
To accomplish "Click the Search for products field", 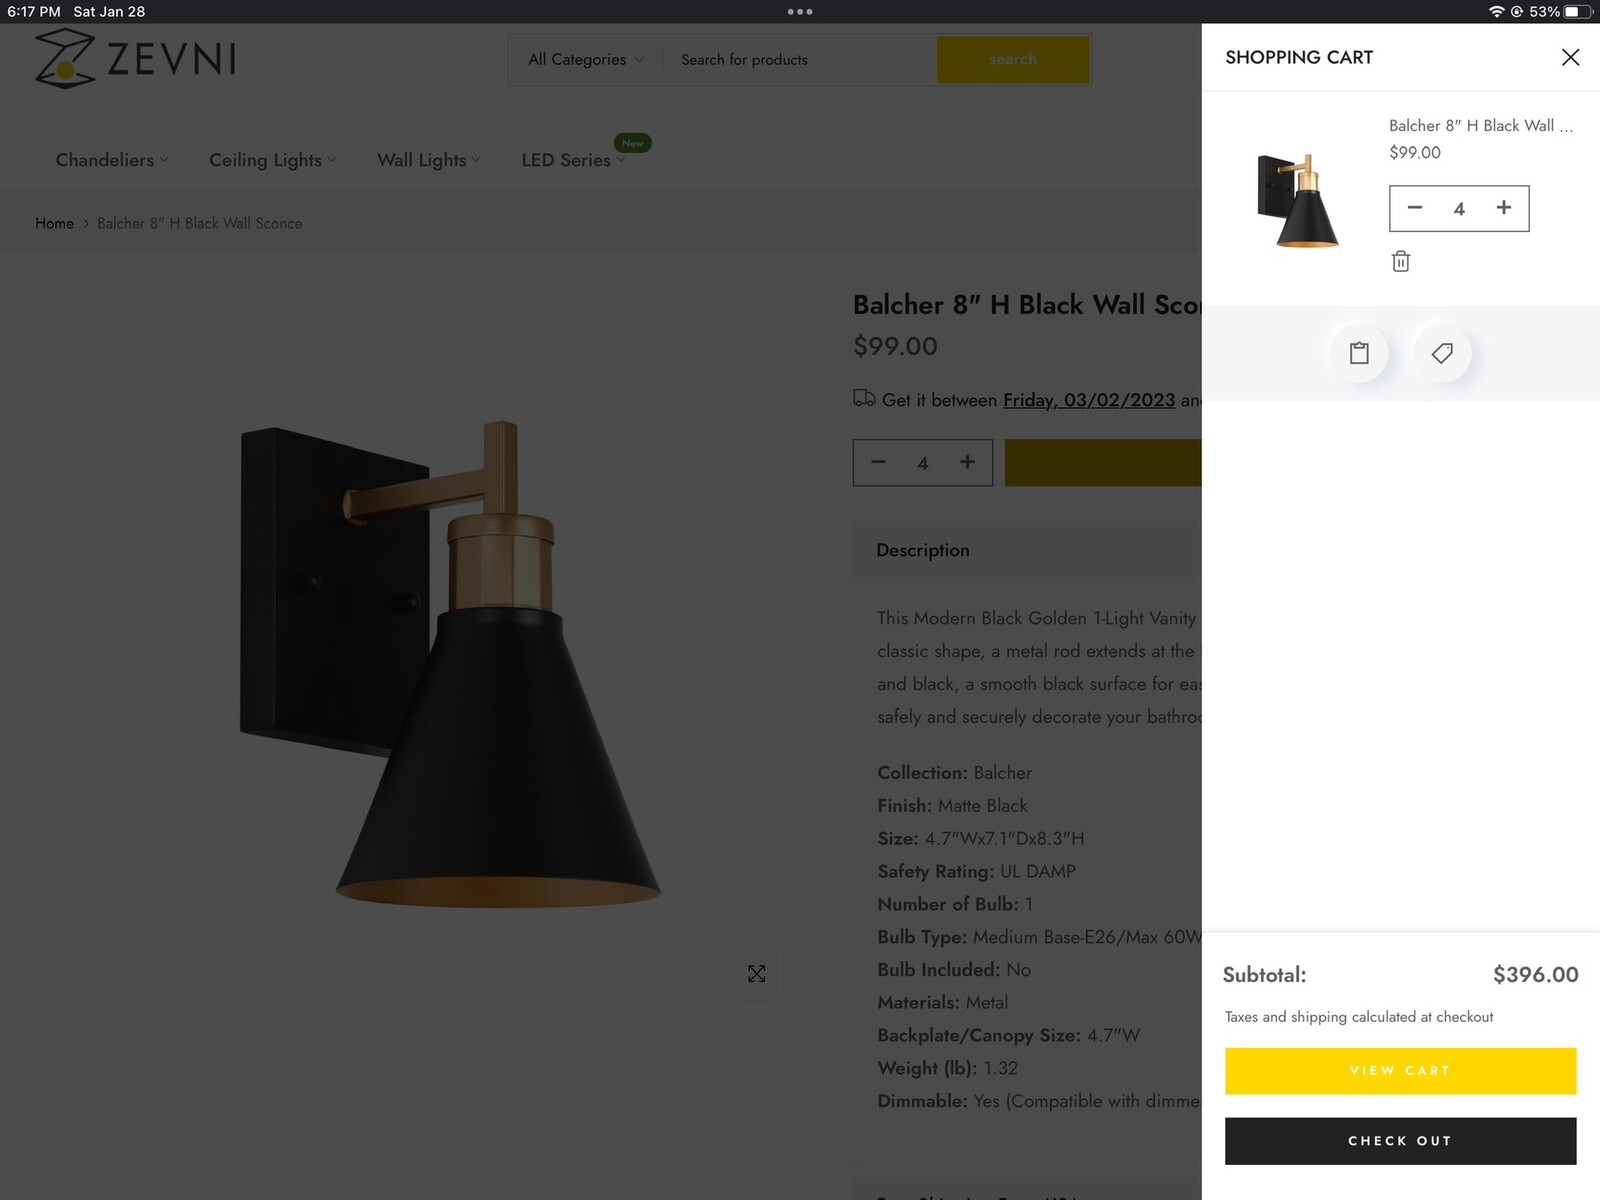I will [x=800, y=60].
